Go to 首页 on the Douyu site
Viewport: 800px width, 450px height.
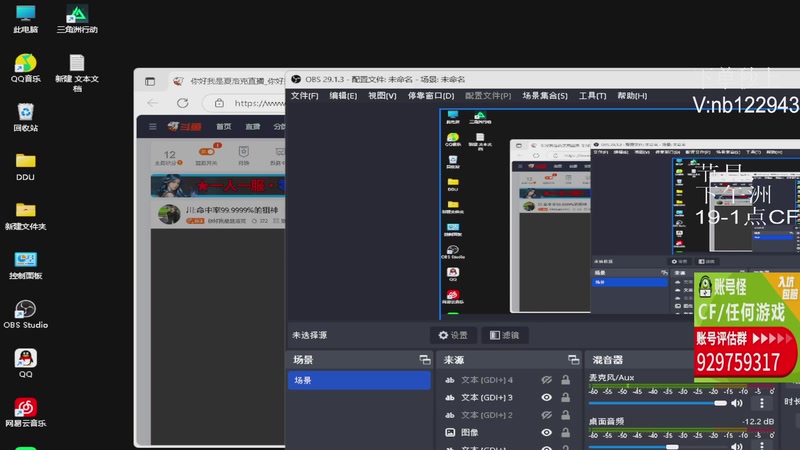click(x=223, y=127)
